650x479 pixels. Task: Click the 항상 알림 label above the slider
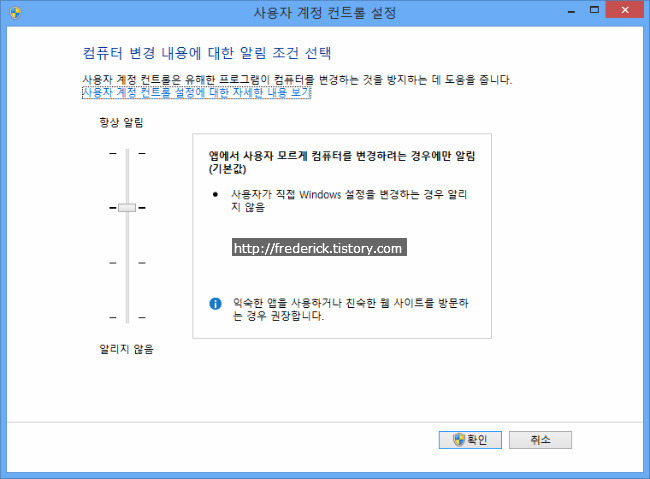click(x=121, y=122)
